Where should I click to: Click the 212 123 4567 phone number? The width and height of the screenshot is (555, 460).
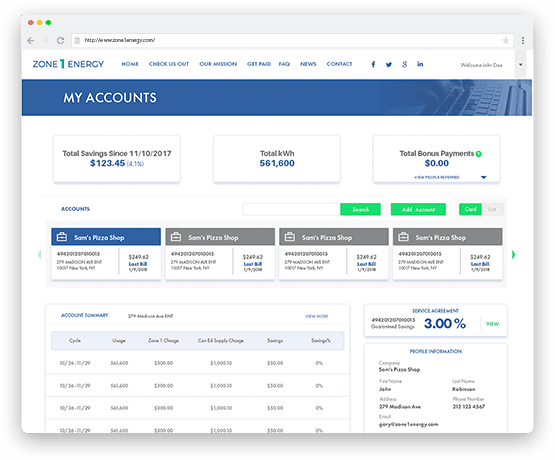tap(469, 407)
